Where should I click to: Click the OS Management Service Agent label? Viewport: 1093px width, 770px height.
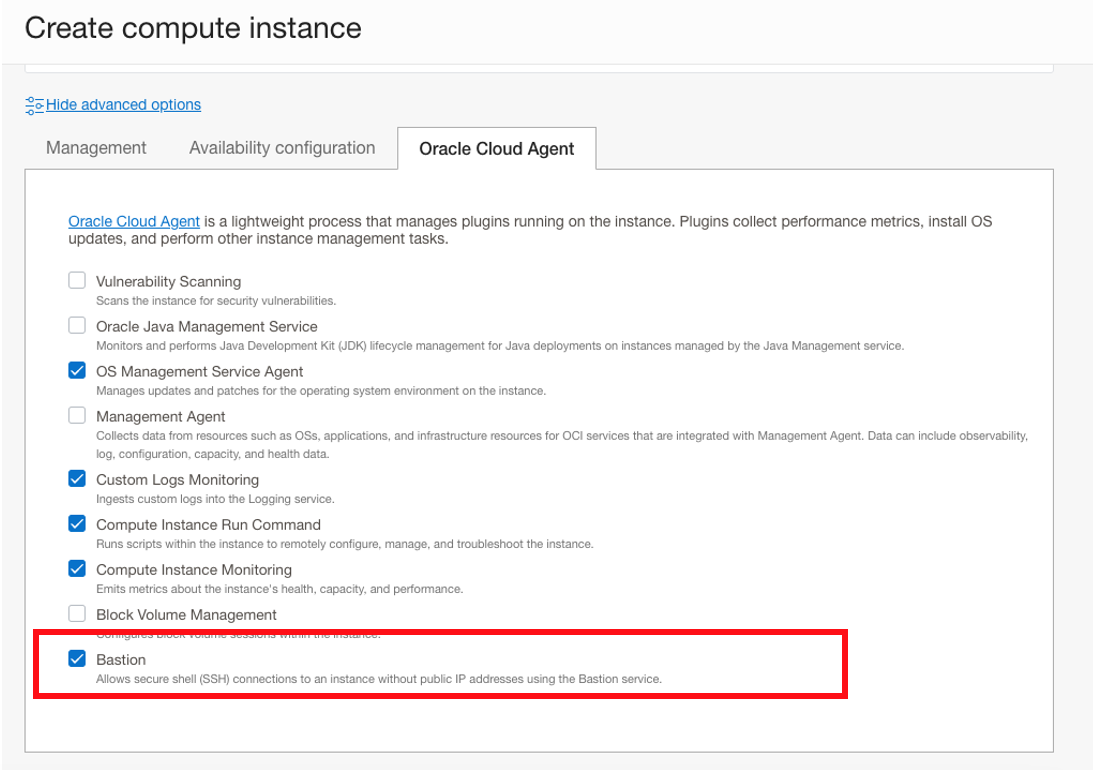coord(199,371)
